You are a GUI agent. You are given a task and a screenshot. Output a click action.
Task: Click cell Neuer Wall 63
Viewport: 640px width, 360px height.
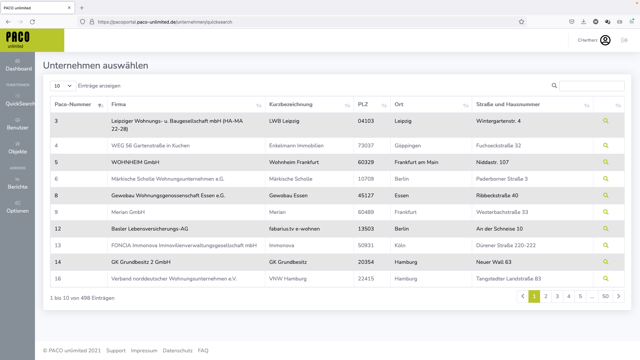click(493, 262)
